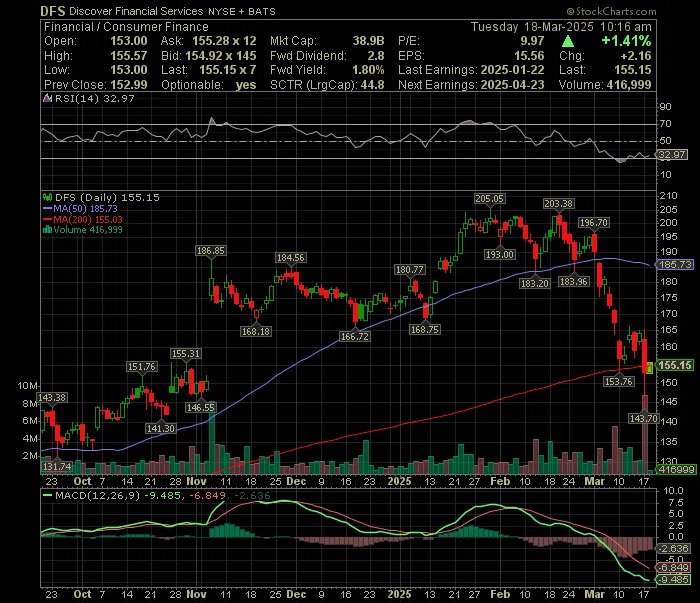
Task: Click the Chg value +2.16
Action: coord(636,55)
